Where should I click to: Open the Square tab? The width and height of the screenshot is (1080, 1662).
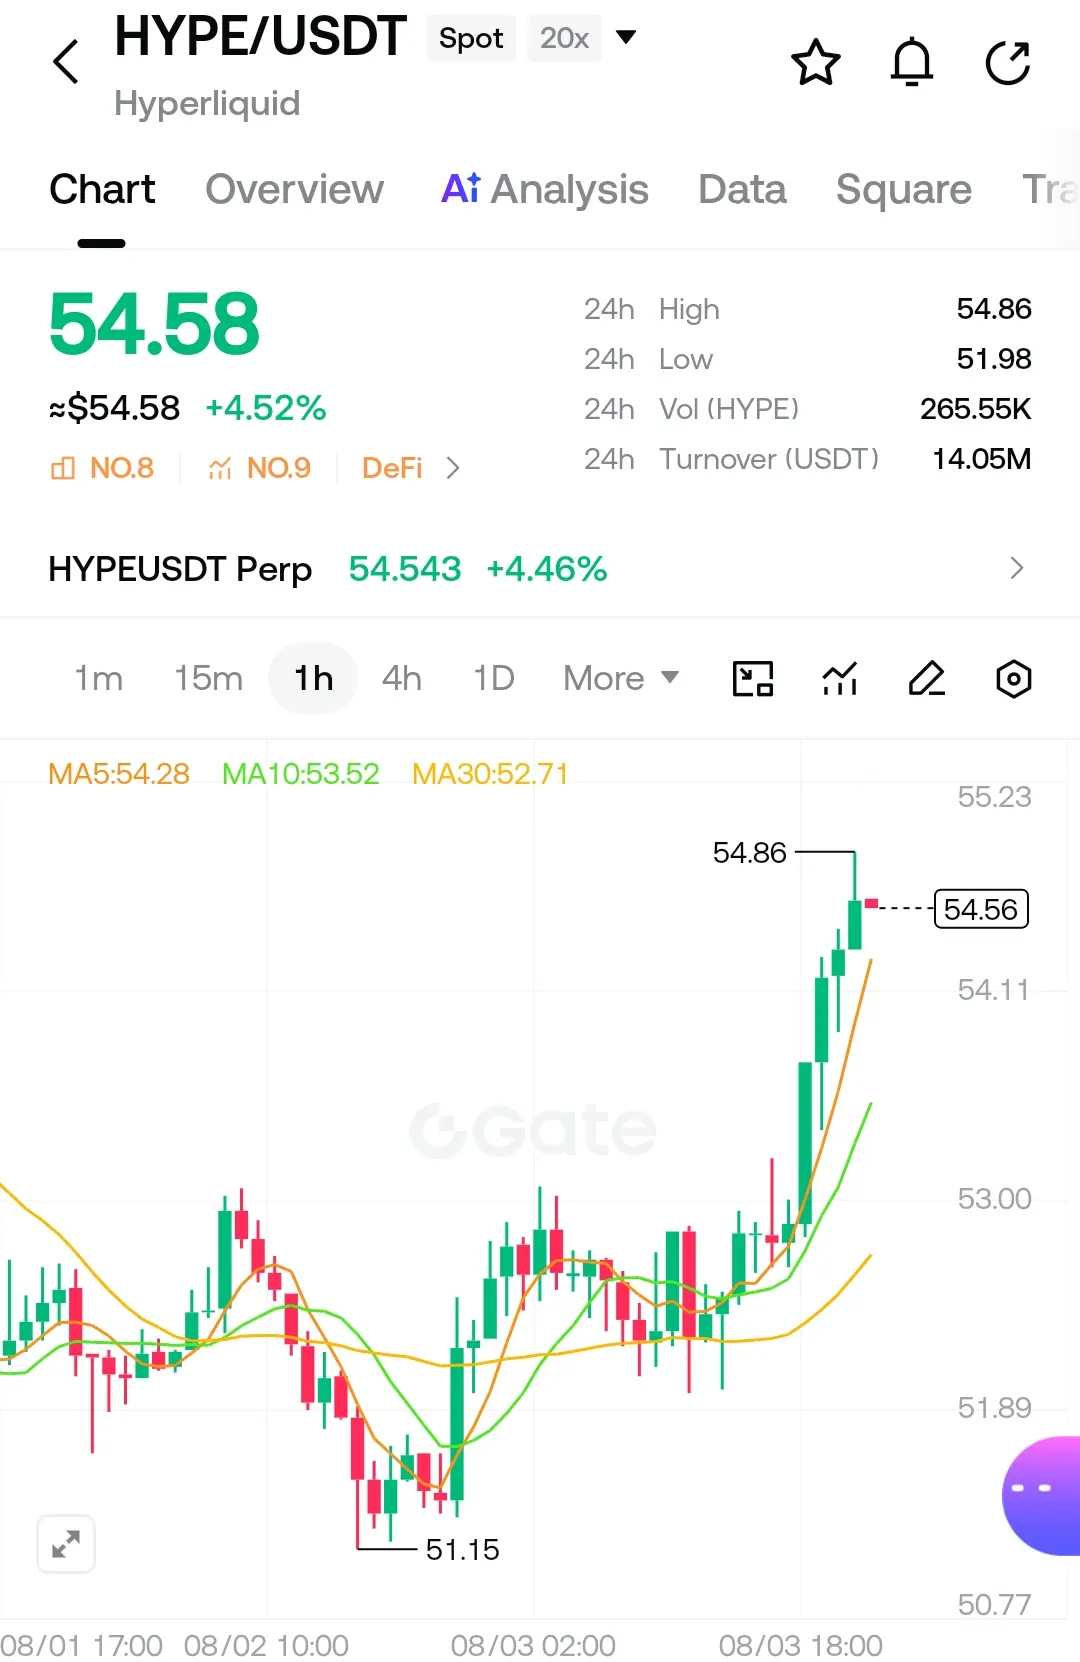pos(904,189)
